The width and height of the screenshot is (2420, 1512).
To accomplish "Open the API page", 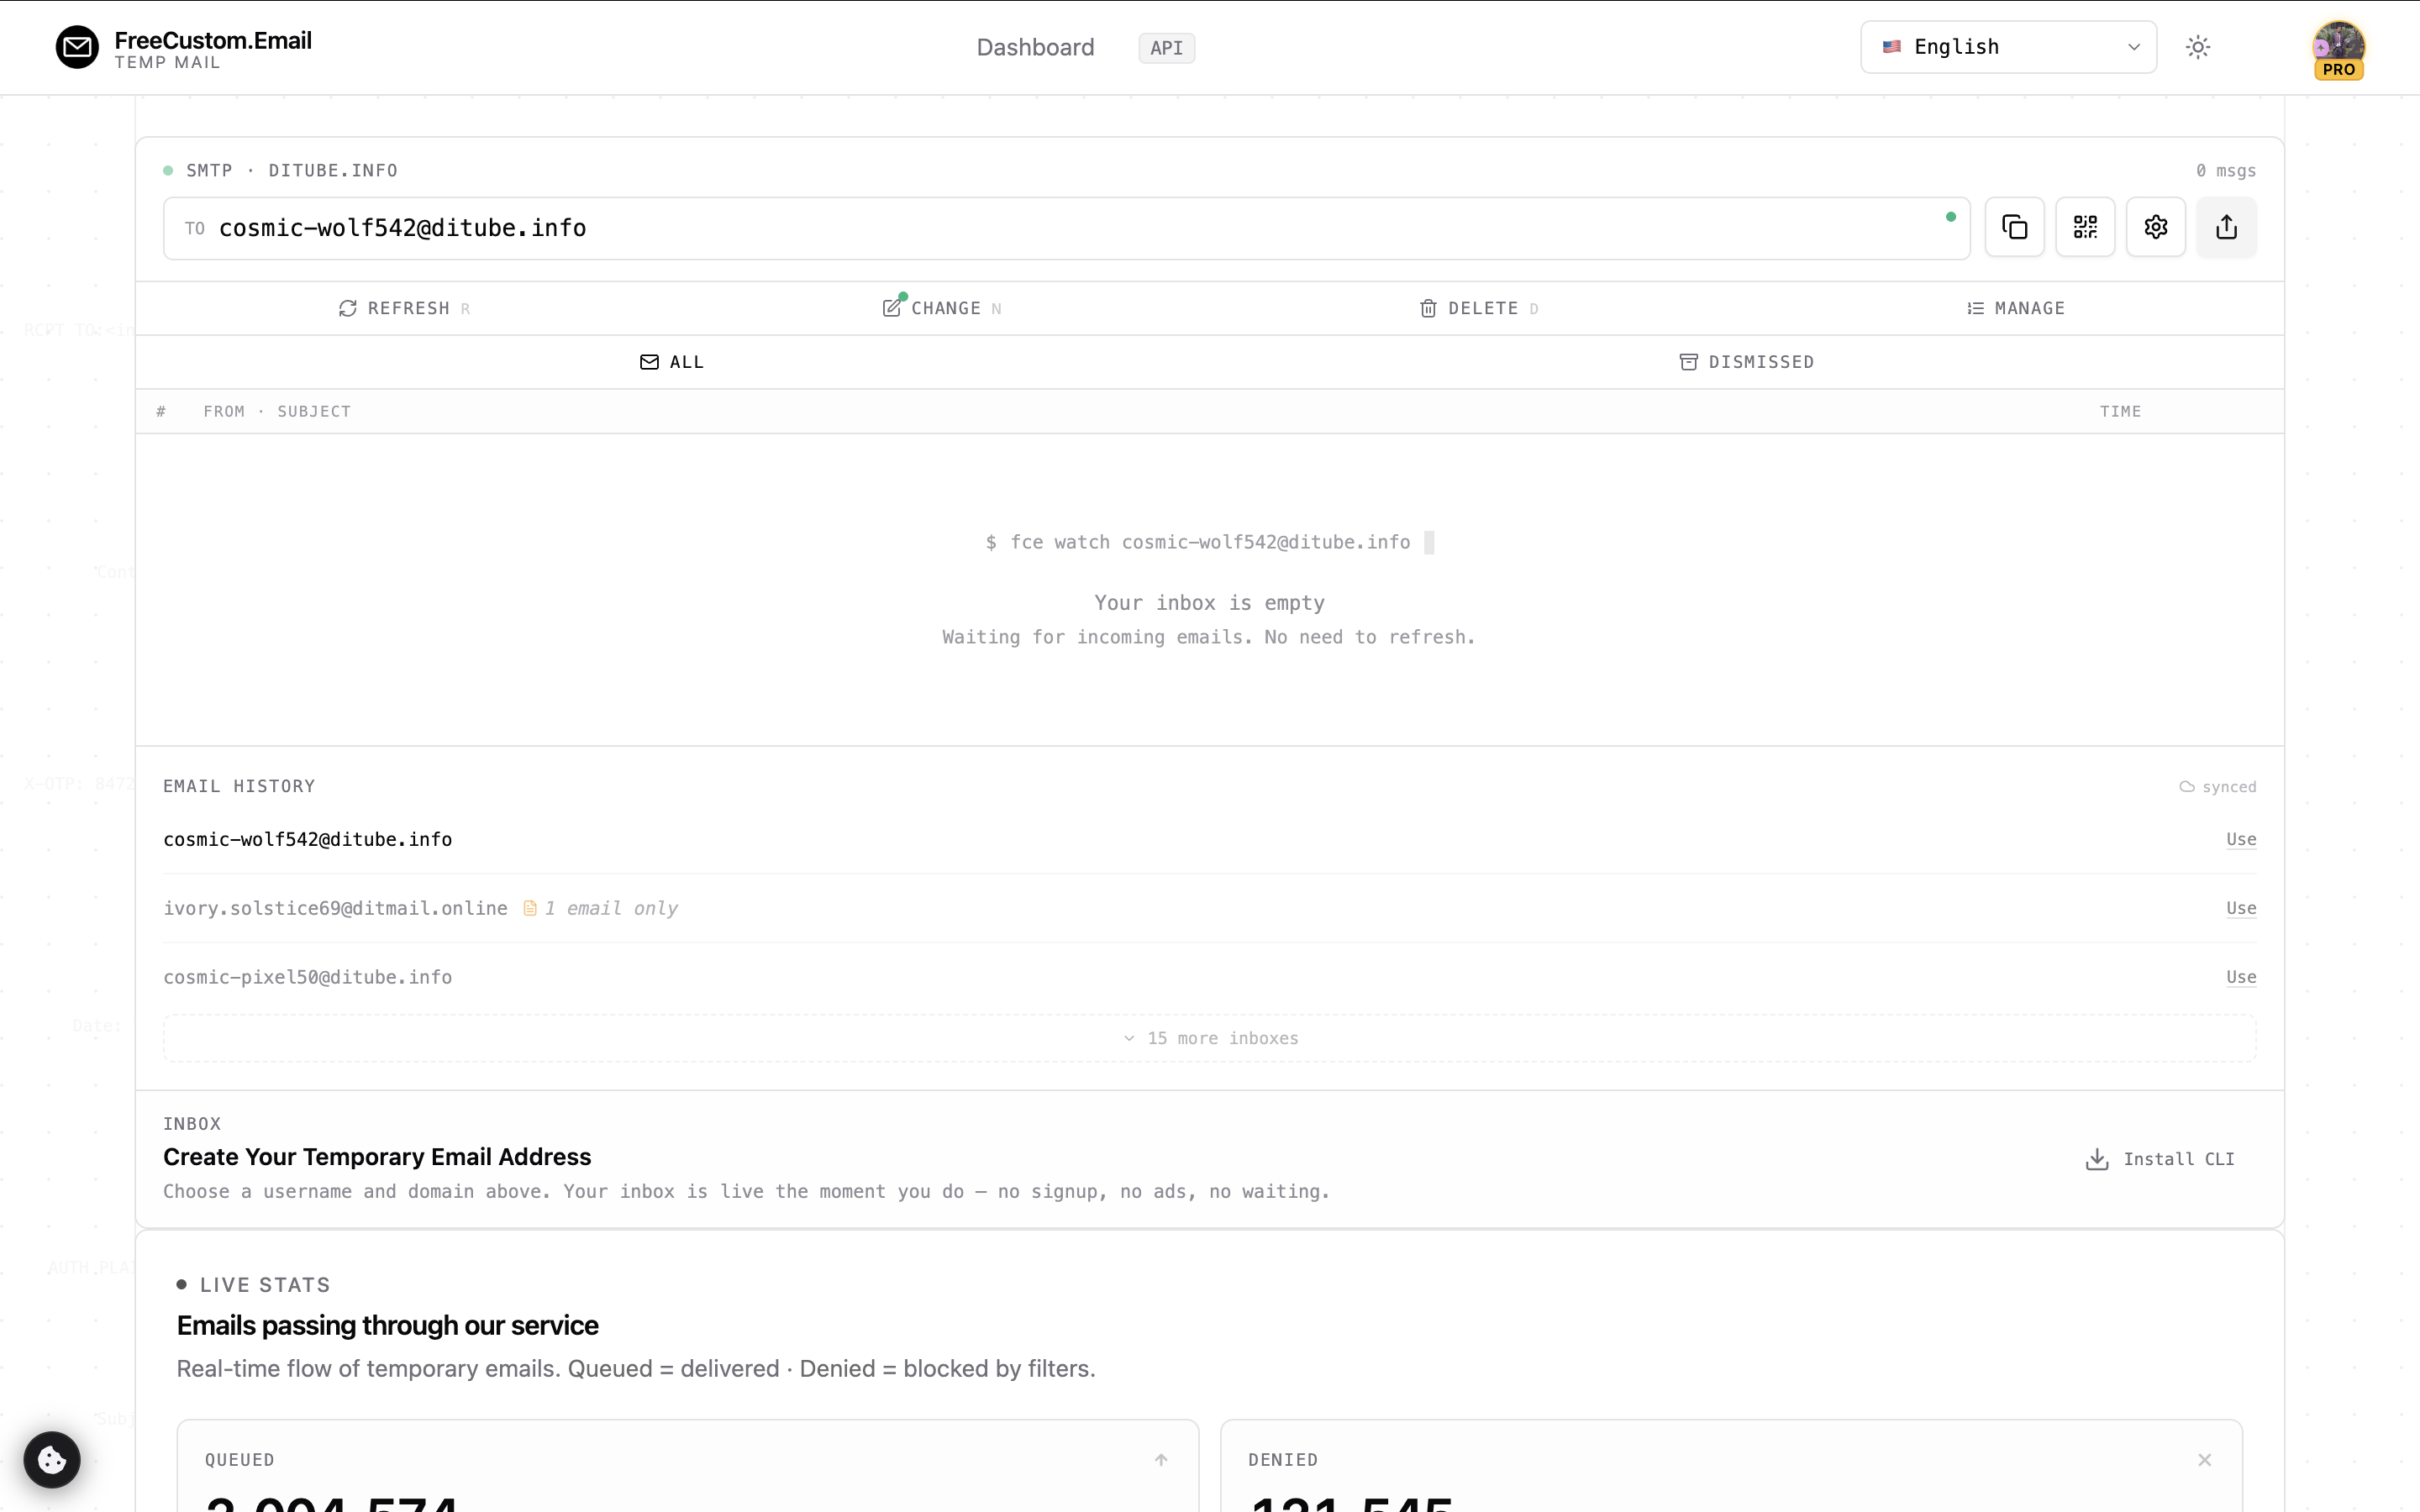I will [1166, 48].
